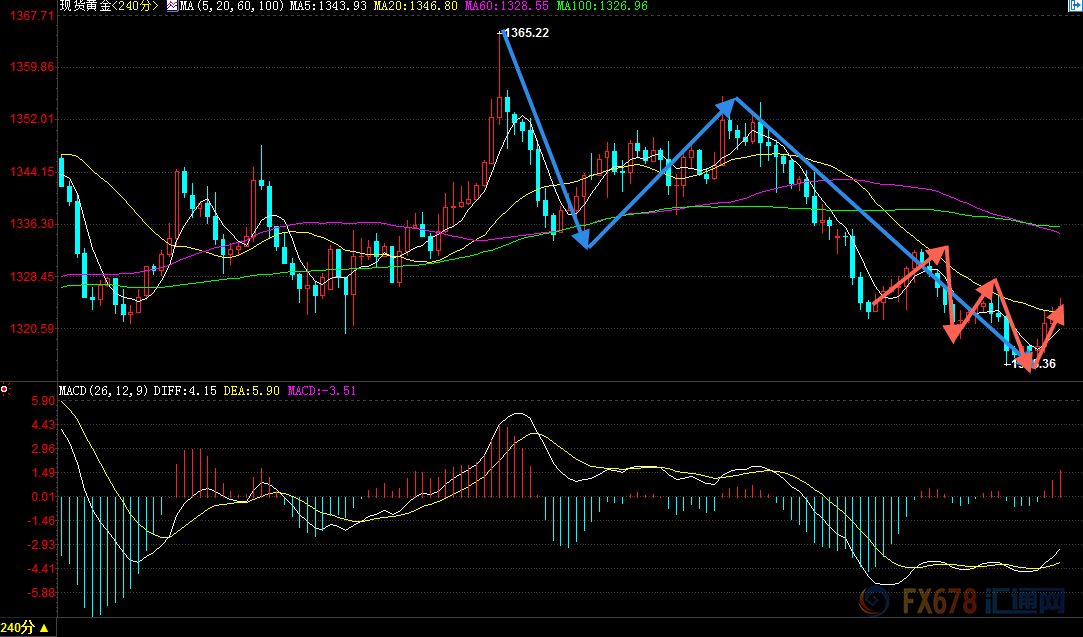Click the last red arrowhead pointing up-right
1083x637 pixels.
tap(1056, 315)
